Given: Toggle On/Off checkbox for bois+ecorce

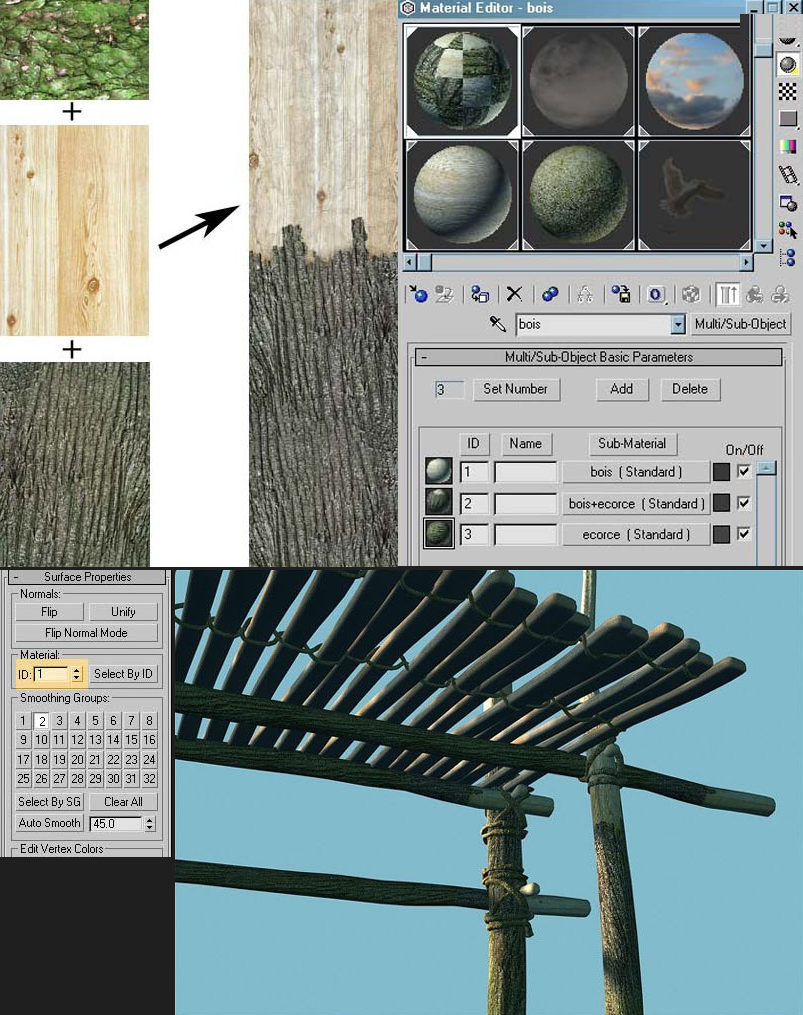Looking at the screenshot, I should [743, 503].
